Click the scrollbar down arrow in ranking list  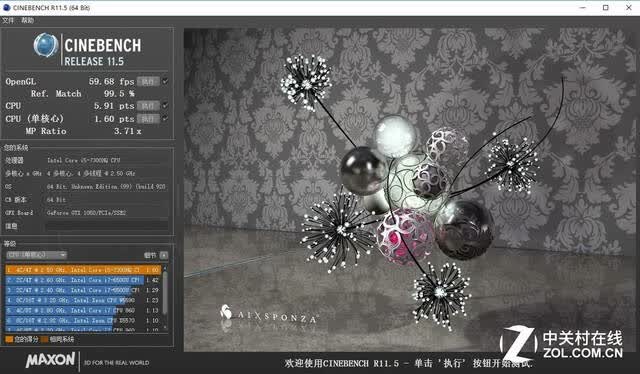pos(165,327)
